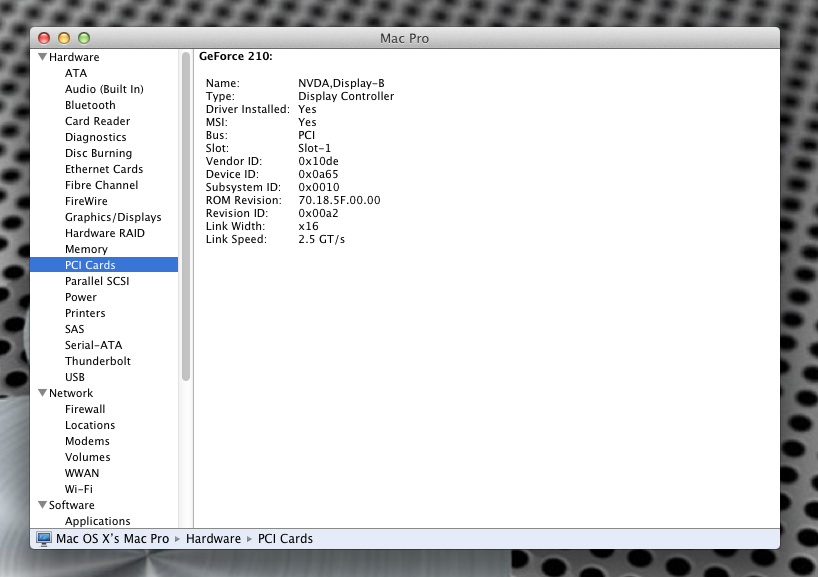Open Applications under Software
This screenshot has width=818, height=577.
click(98, 521)
